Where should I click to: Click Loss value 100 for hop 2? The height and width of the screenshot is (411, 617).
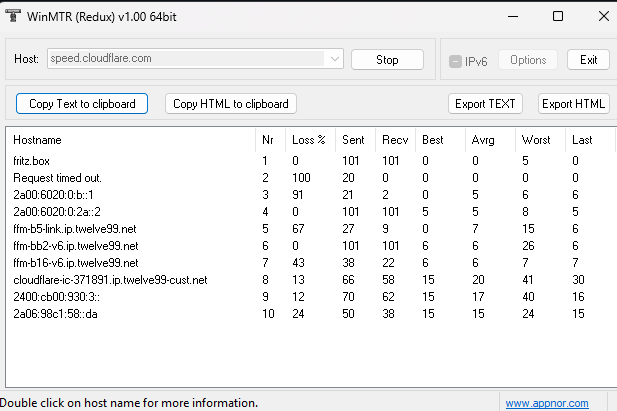coord(301,178)
